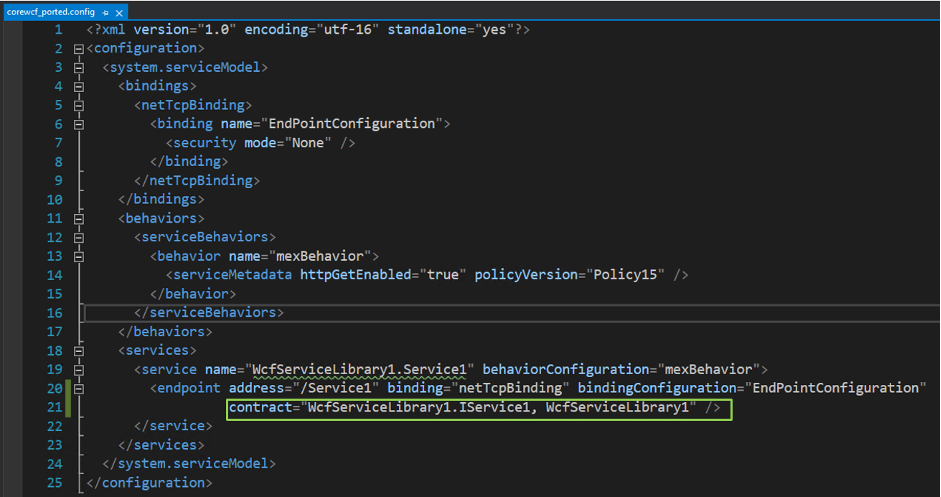Collapse the binding EndPointConfiguration element
Screen dimensions: 941x497
tap(79, 124)
